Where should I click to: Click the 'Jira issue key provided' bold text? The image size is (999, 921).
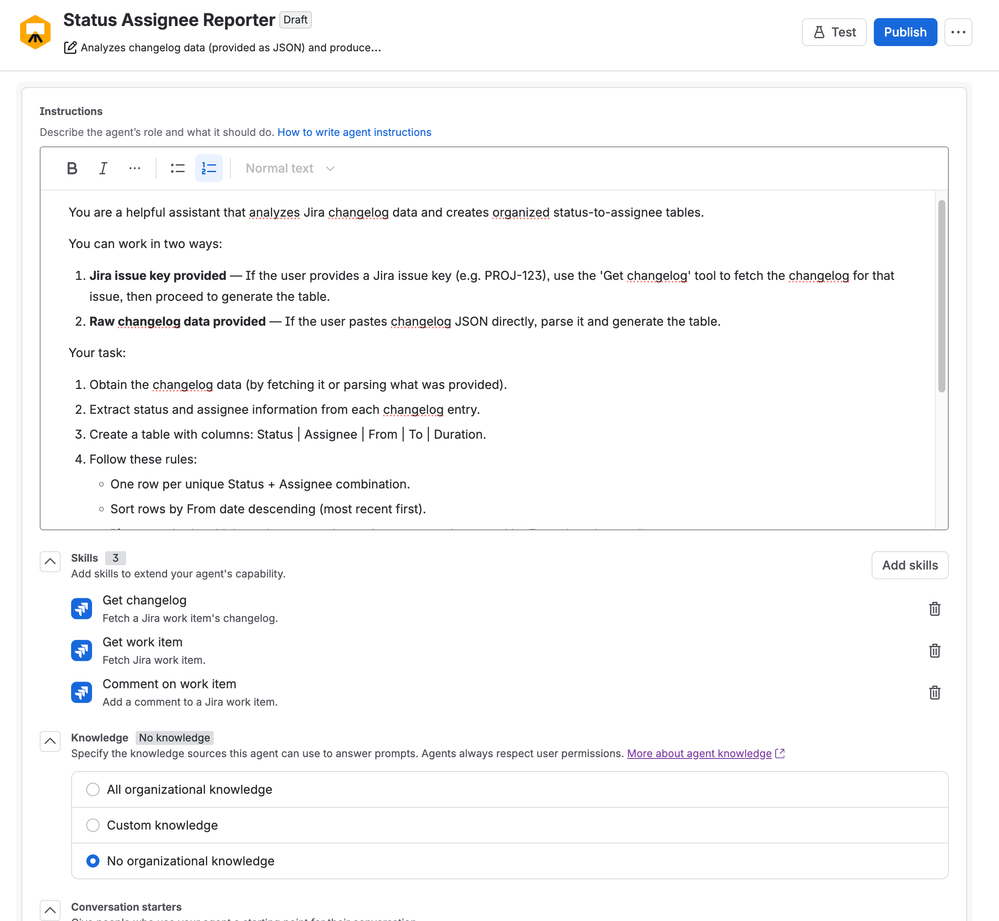[x=157, y=276]
